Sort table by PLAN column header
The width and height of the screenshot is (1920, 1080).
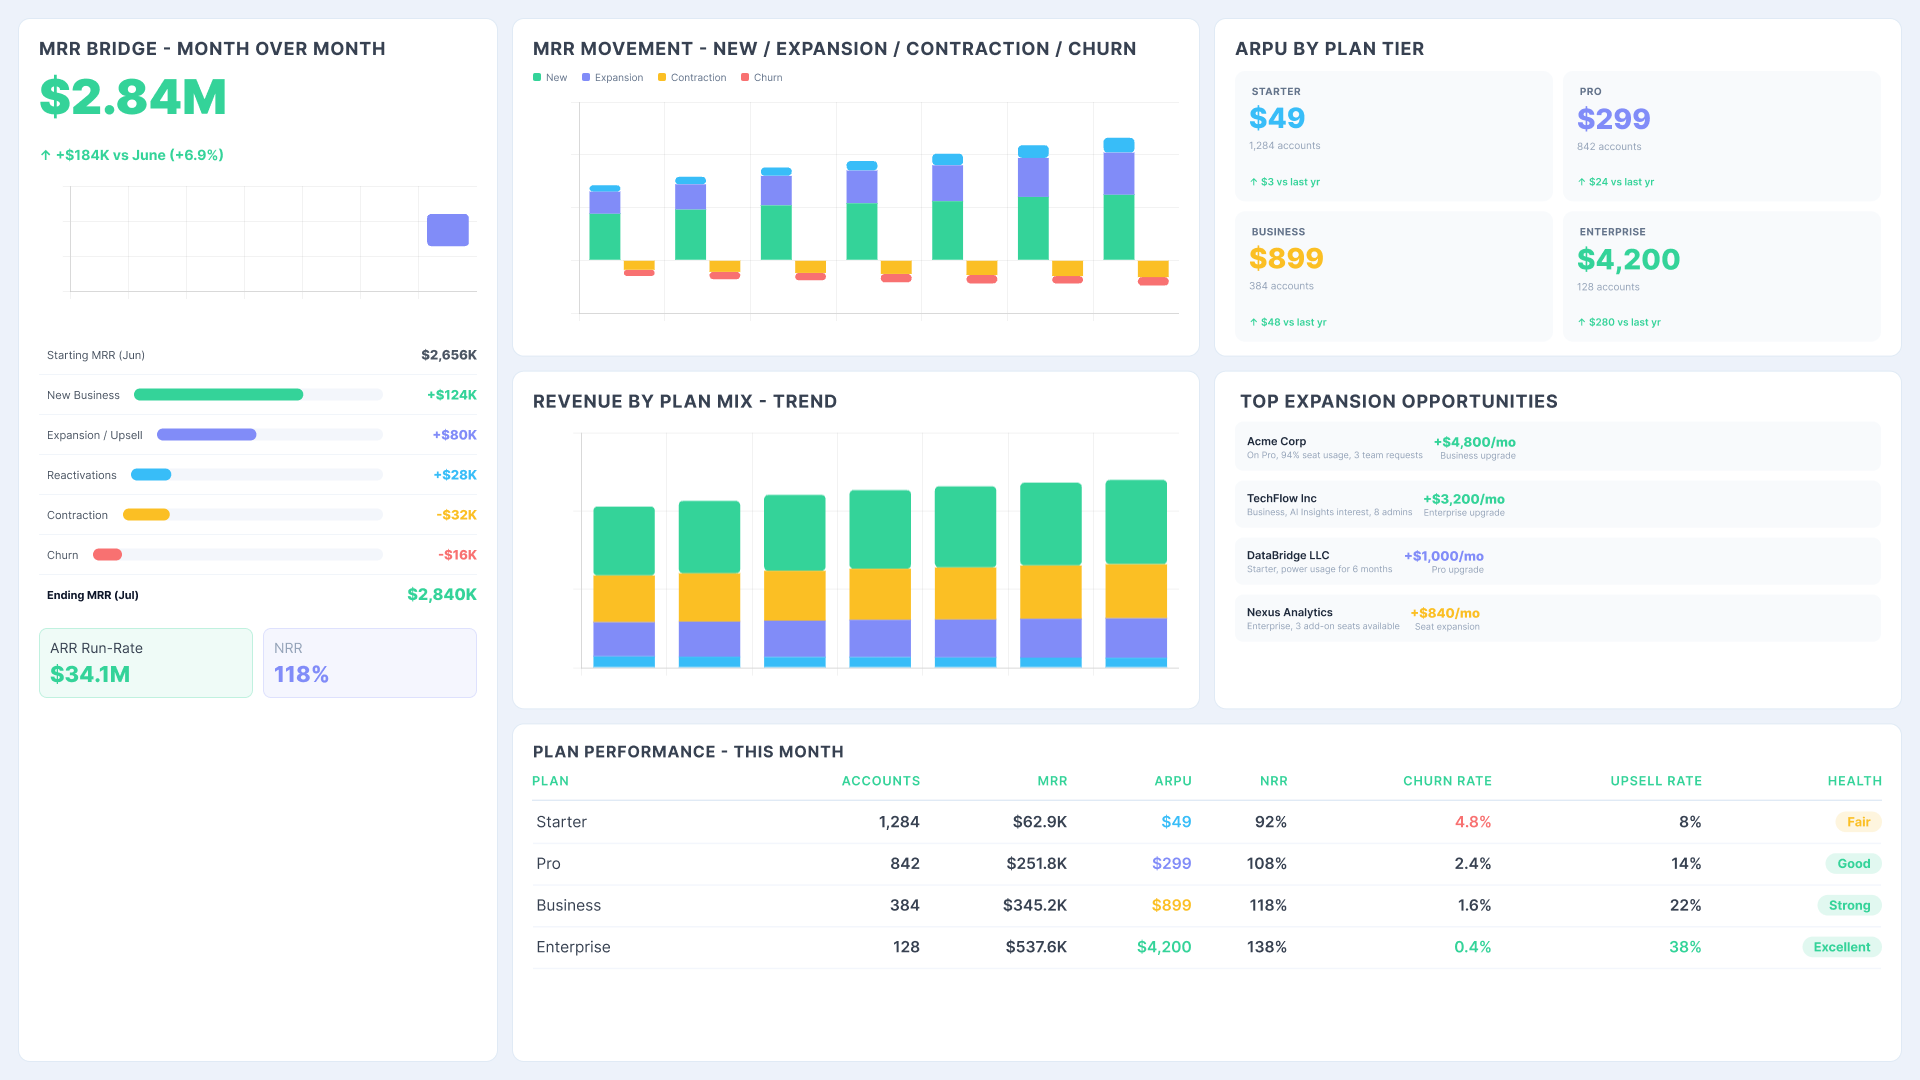tap(550, 781)
